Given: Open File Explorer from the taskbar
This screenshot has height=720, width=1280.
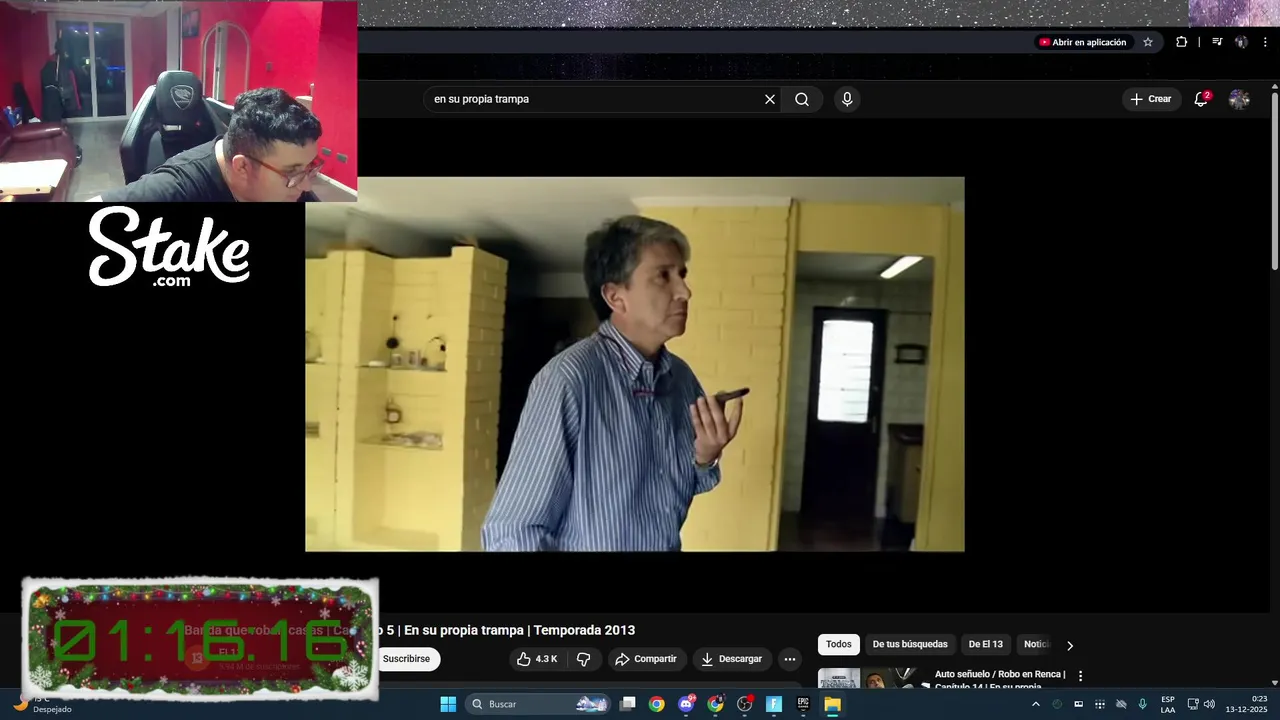Looking at the screenshot, I should 832,704.
